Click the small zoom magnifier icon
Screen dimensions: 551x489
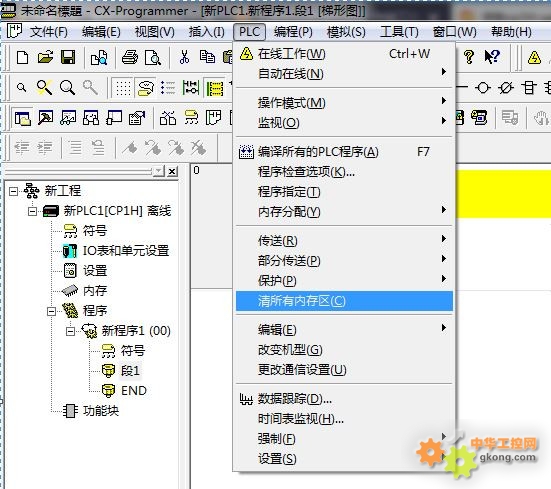tap(22, 87)
